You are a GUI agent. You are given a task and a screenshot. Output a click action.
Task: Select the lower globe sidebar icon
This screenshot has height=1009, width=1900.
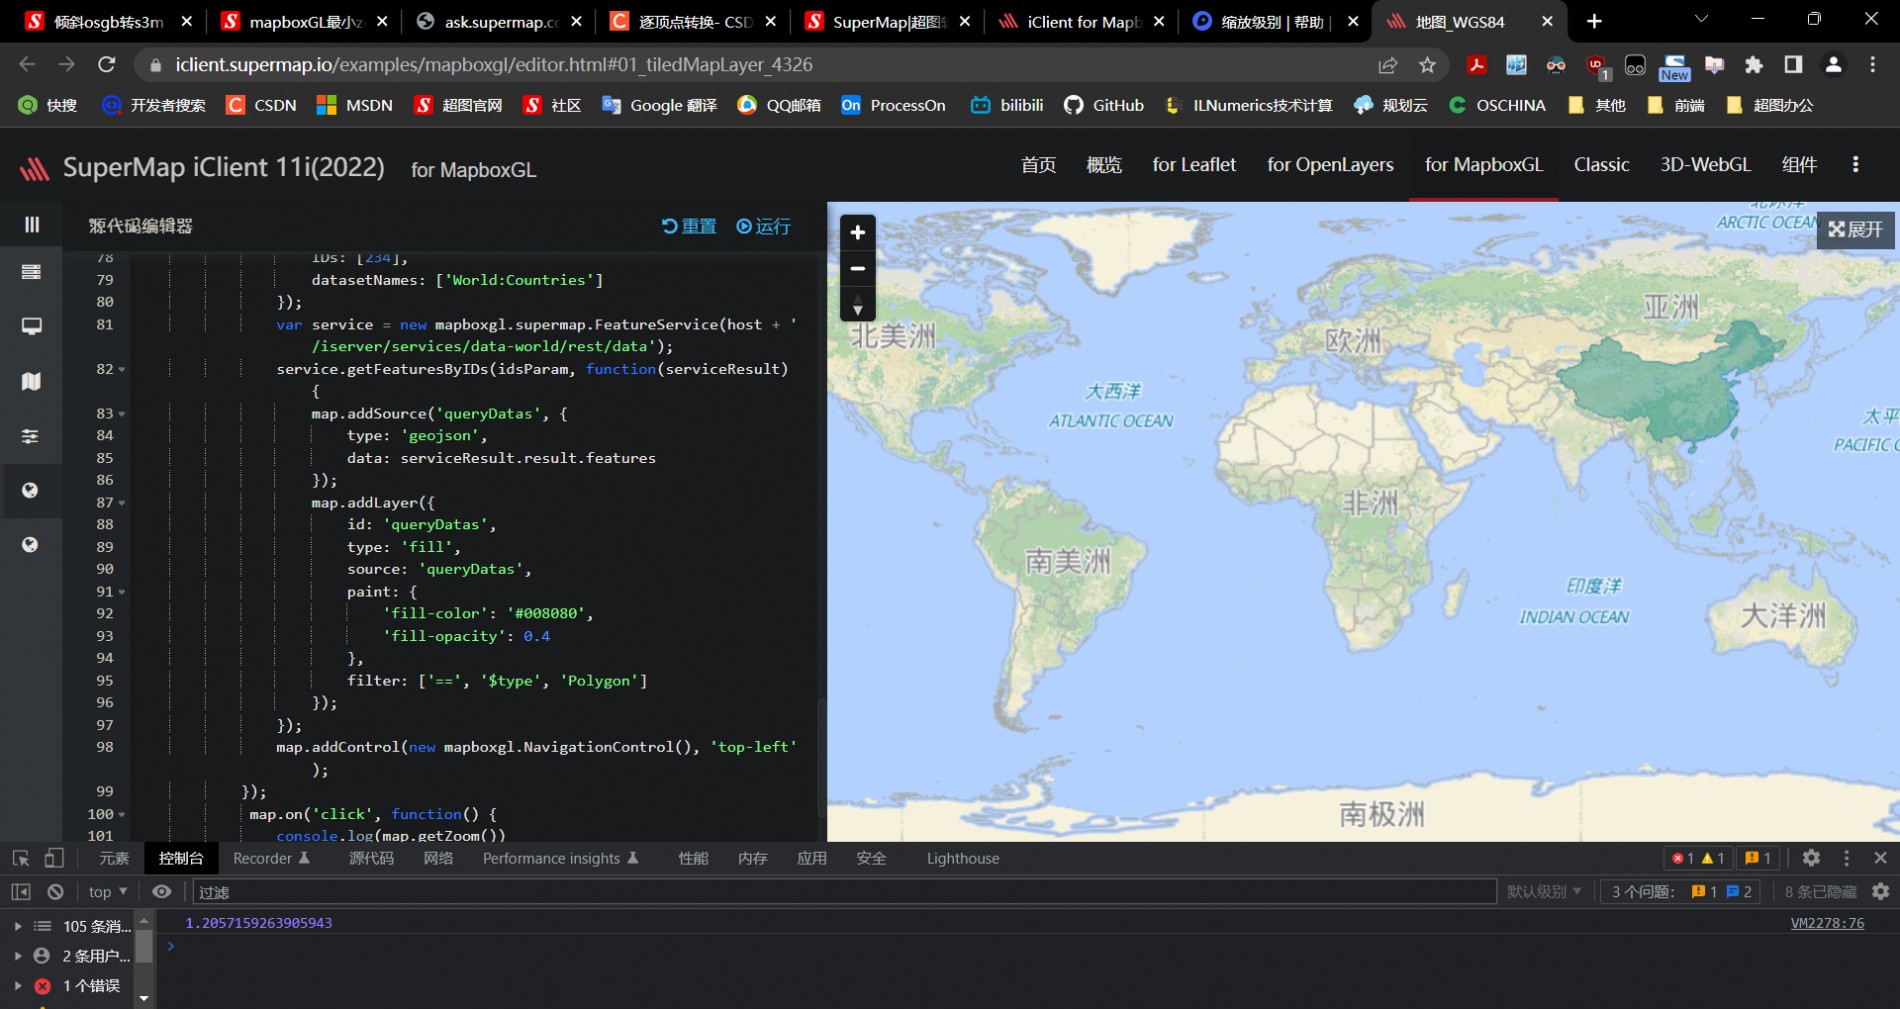[x=31, y=545]
